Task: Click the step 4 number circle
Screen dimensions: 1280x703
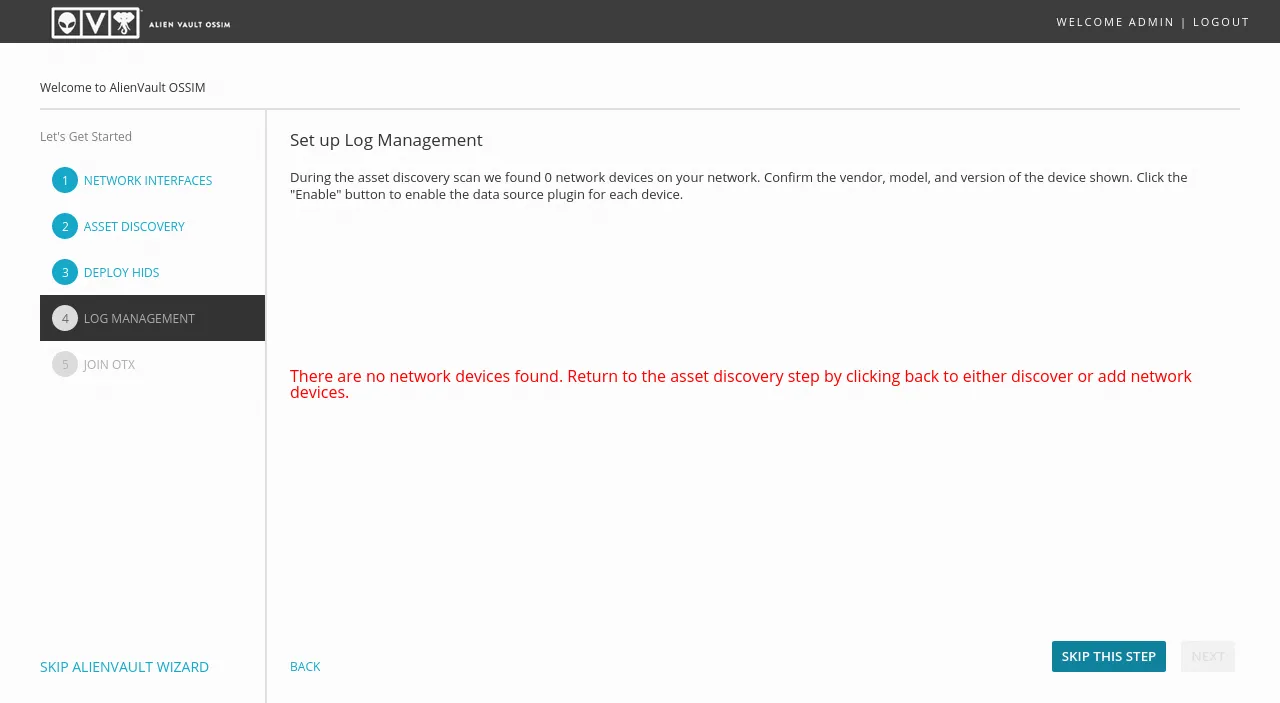Action: click(x=65, y=318)
